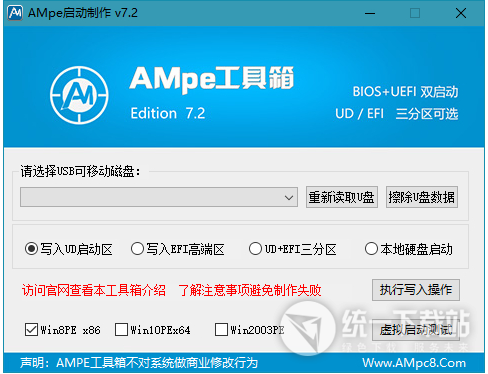Open the red 访问官网查看本工具箱介绍 link

click(94, 290)
